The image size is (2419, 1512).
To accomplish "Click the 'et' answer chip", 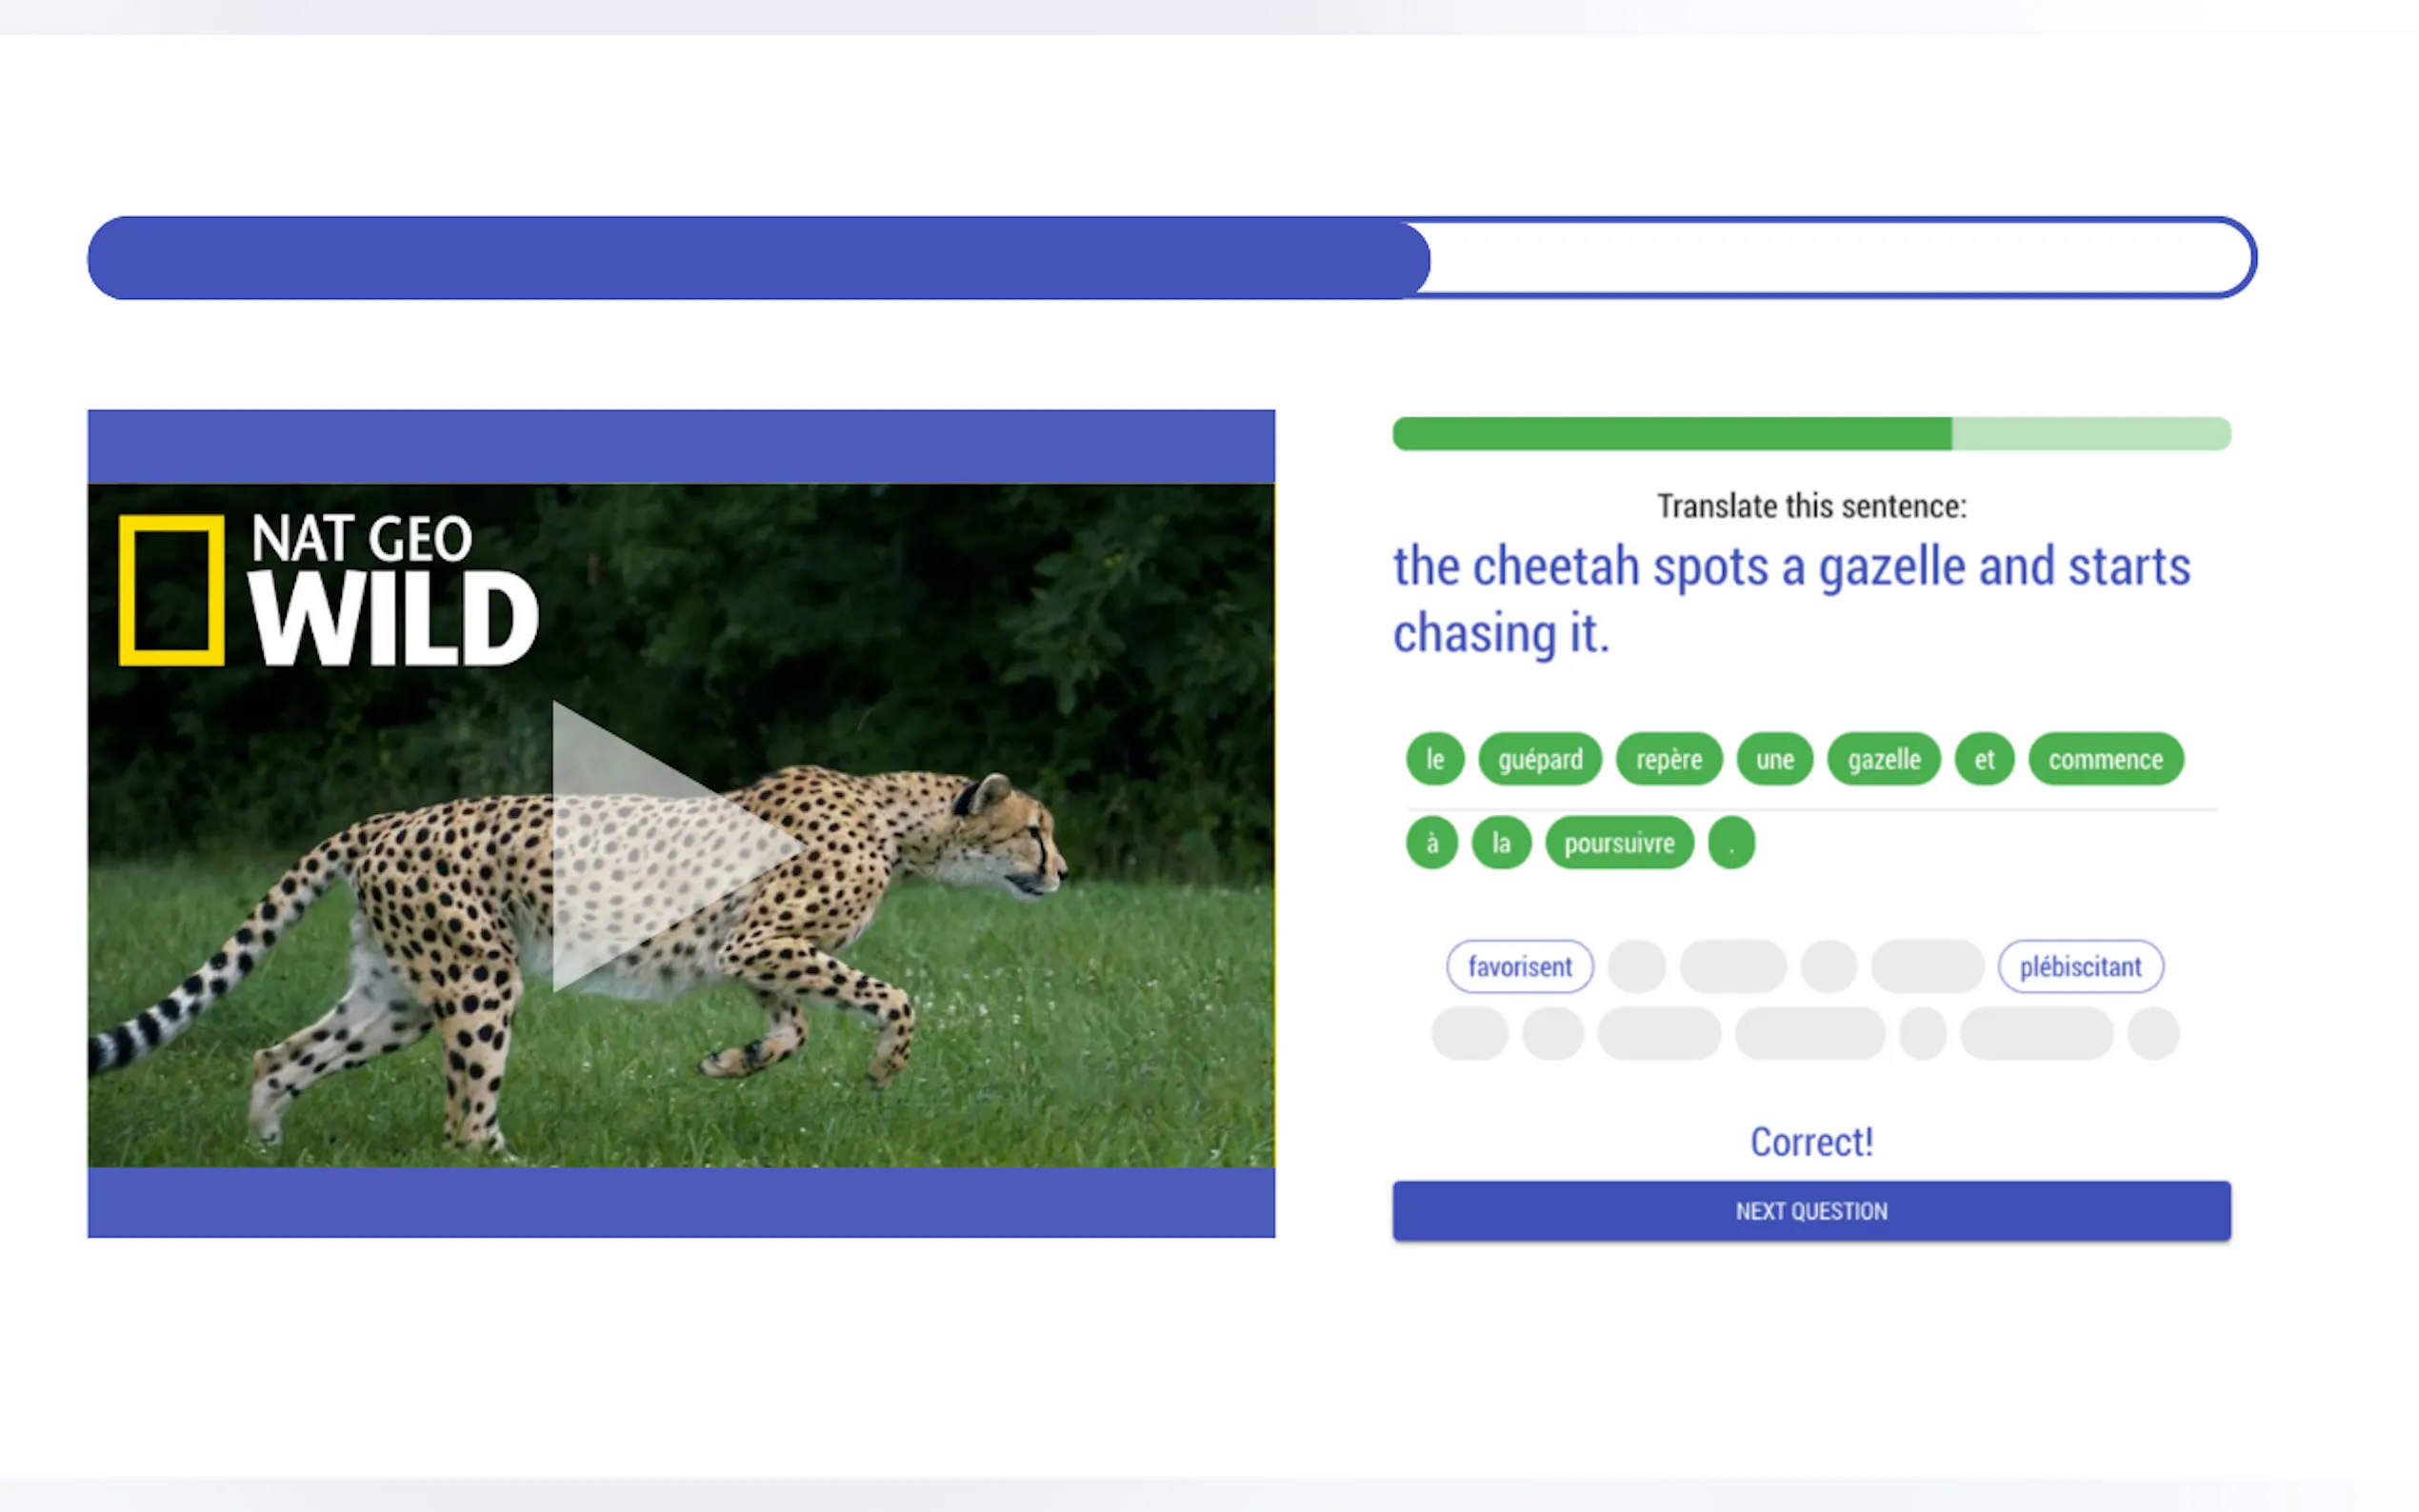I will (1983, 759).
